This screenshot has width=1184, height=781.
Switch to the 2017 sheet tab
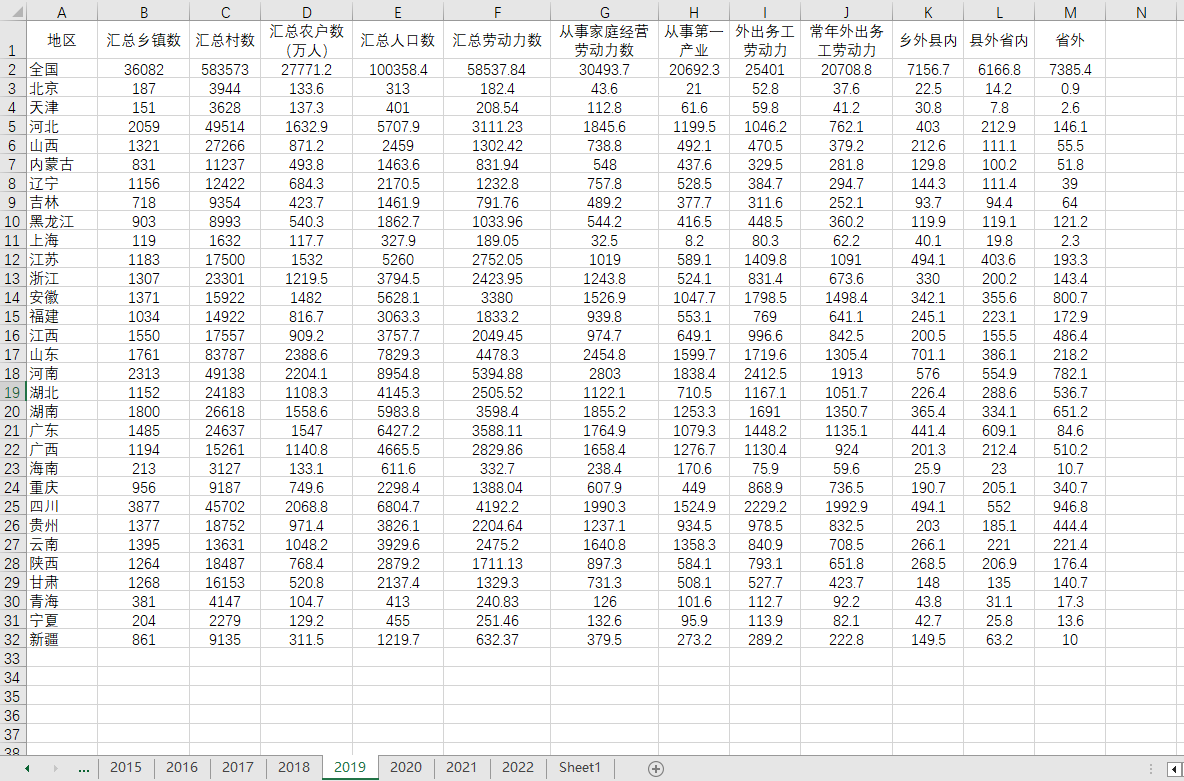(x=238, y=767)
